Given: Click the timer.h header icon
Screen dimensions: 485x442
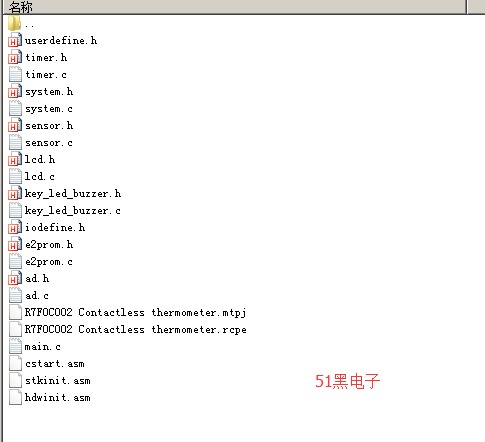Looking at the screenshot, I should [x=15, y=57].
